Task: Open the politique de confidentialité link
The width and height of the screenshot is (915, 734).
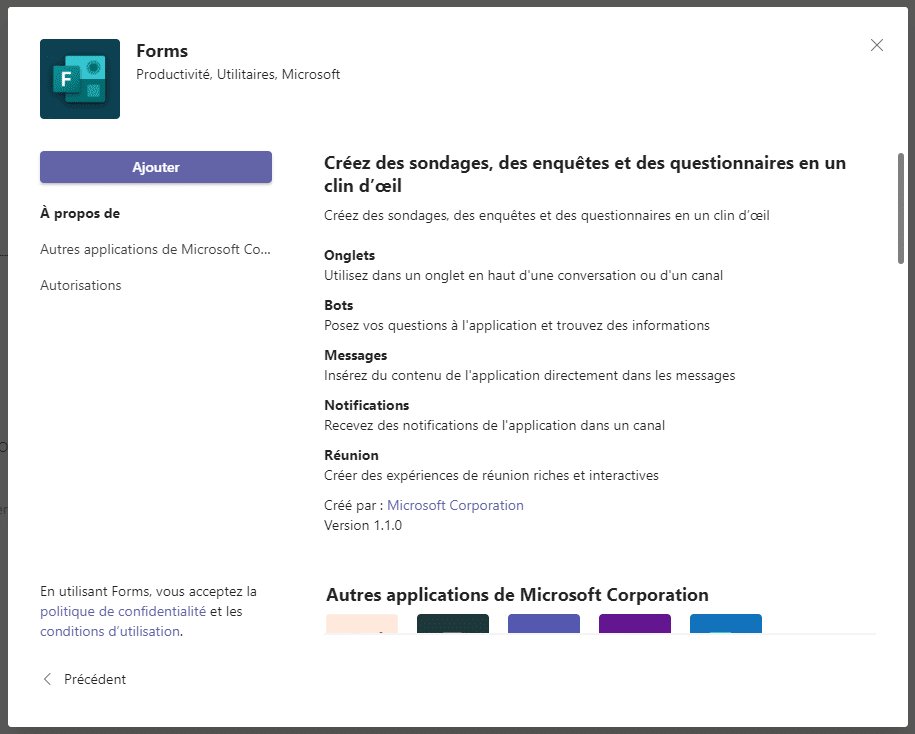Action: pos(123,611)
